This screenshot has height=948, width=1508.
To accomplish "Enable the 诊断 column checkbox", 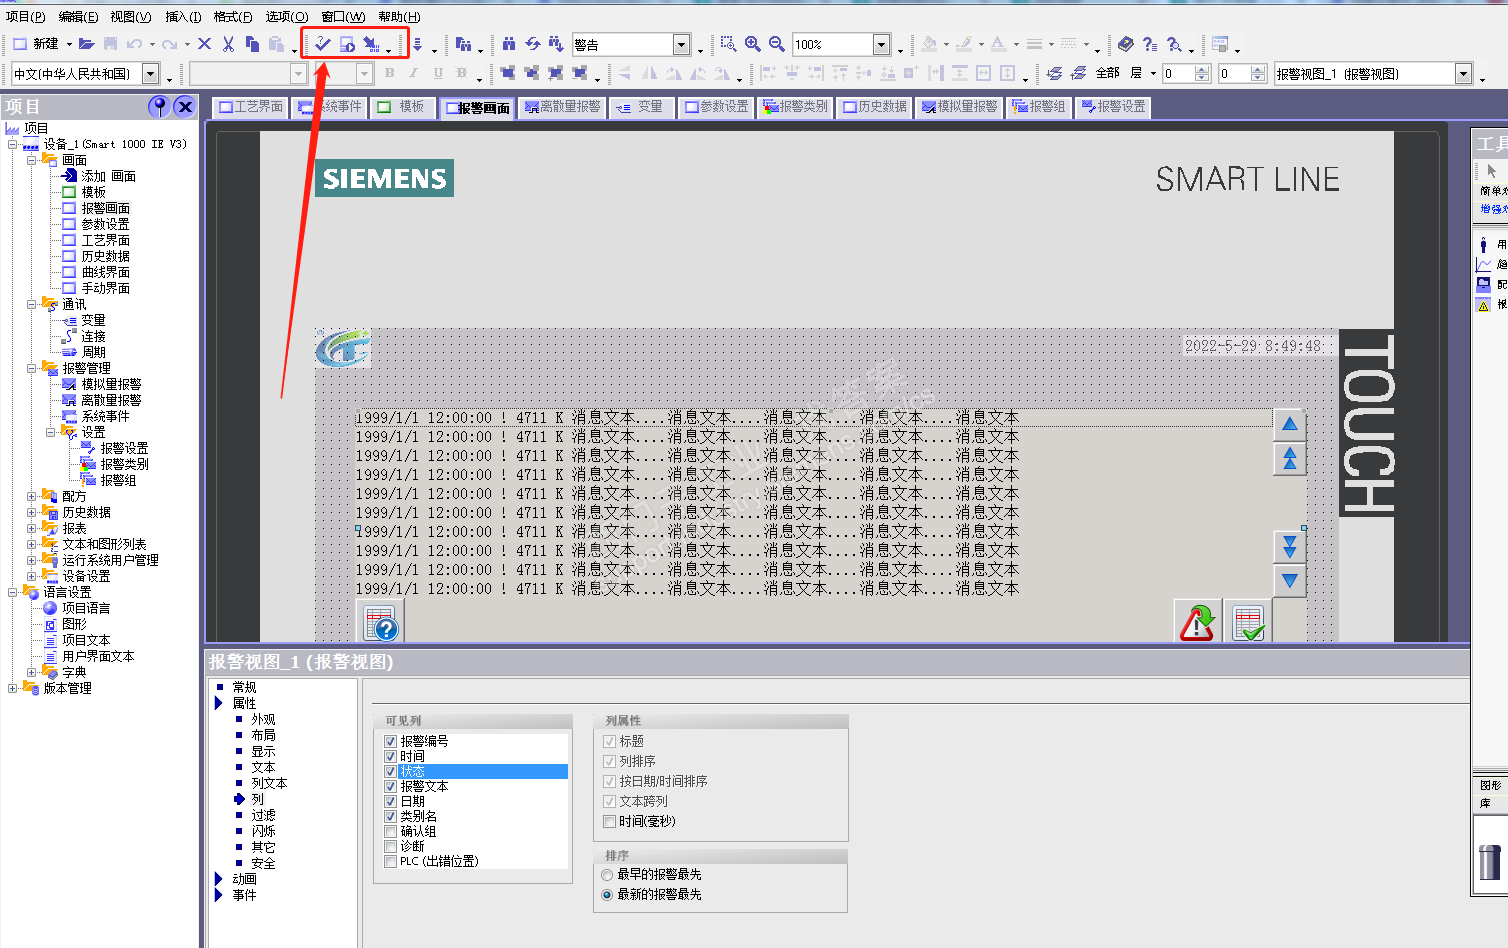I will [391, 846].
